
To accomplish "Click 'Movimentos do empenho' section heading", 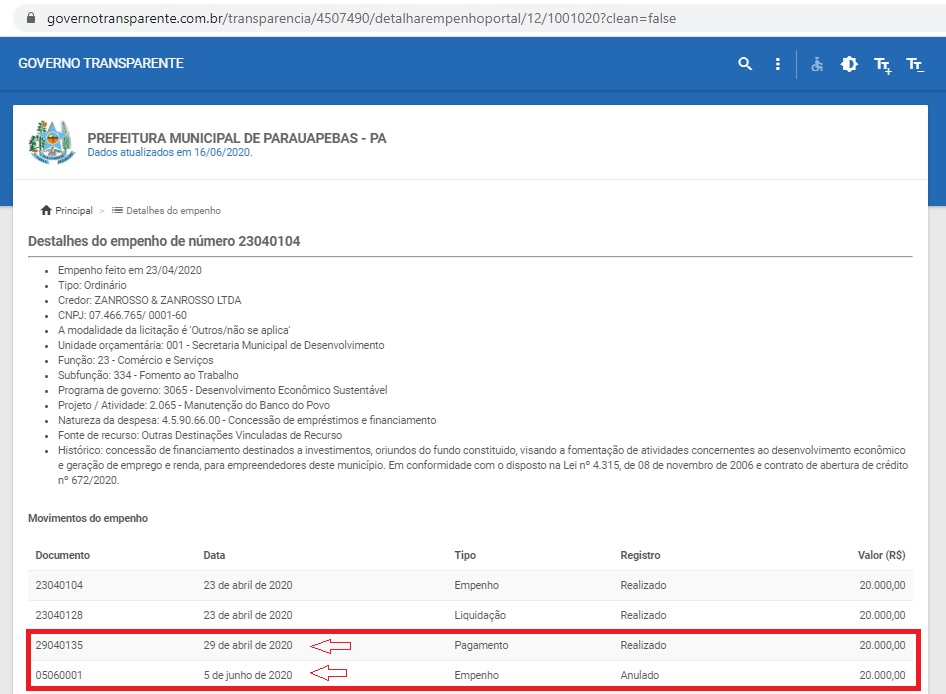I will click(x=87, y=518).
